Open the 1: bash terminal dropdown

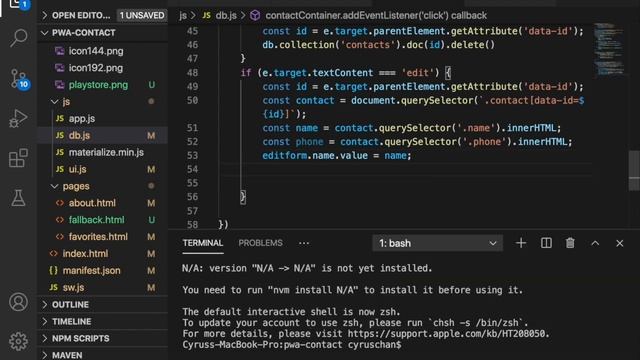point(438,243)
